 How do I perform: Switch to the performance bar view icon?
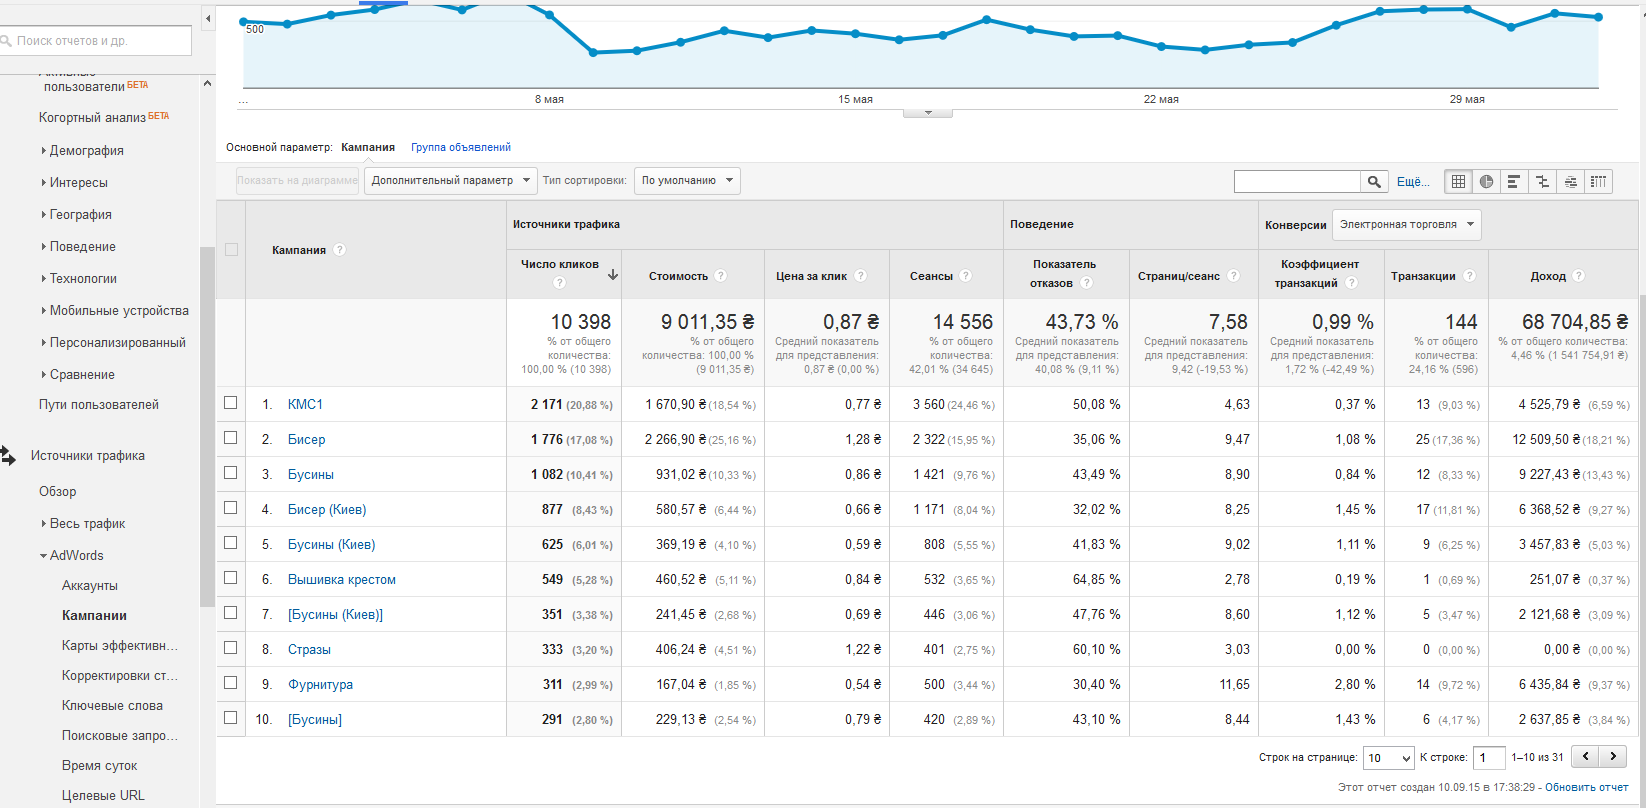[1514, 181]
